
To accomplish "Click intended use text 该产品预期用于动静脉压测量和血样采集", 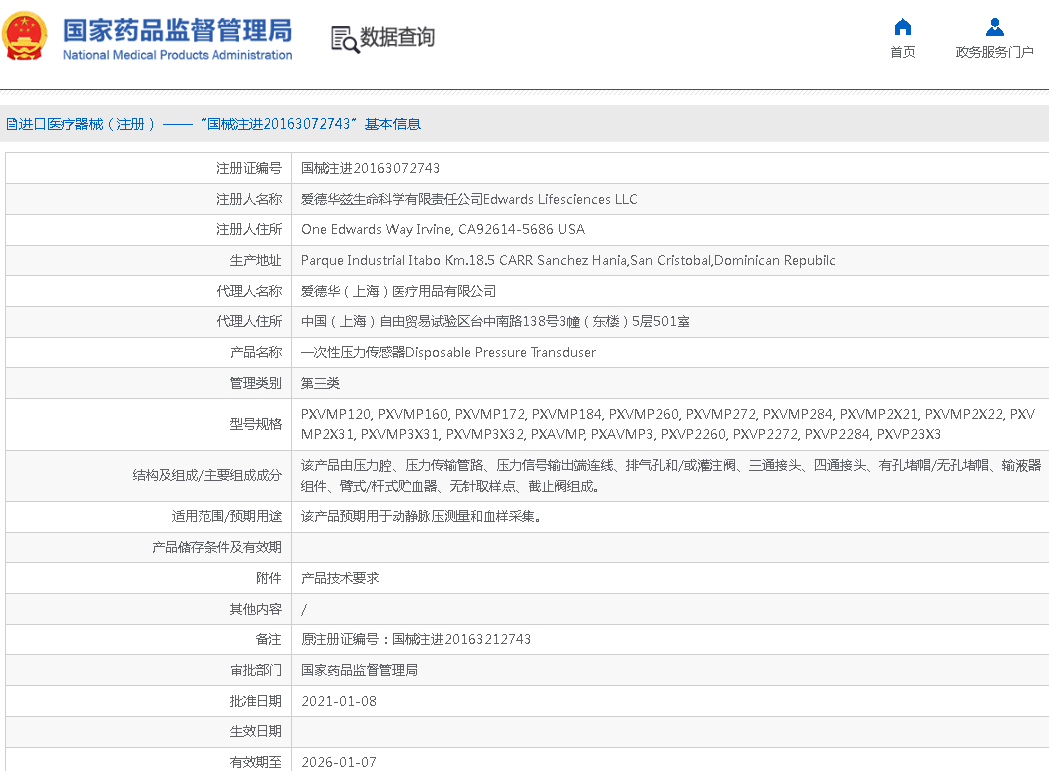I will coord(421,517).
